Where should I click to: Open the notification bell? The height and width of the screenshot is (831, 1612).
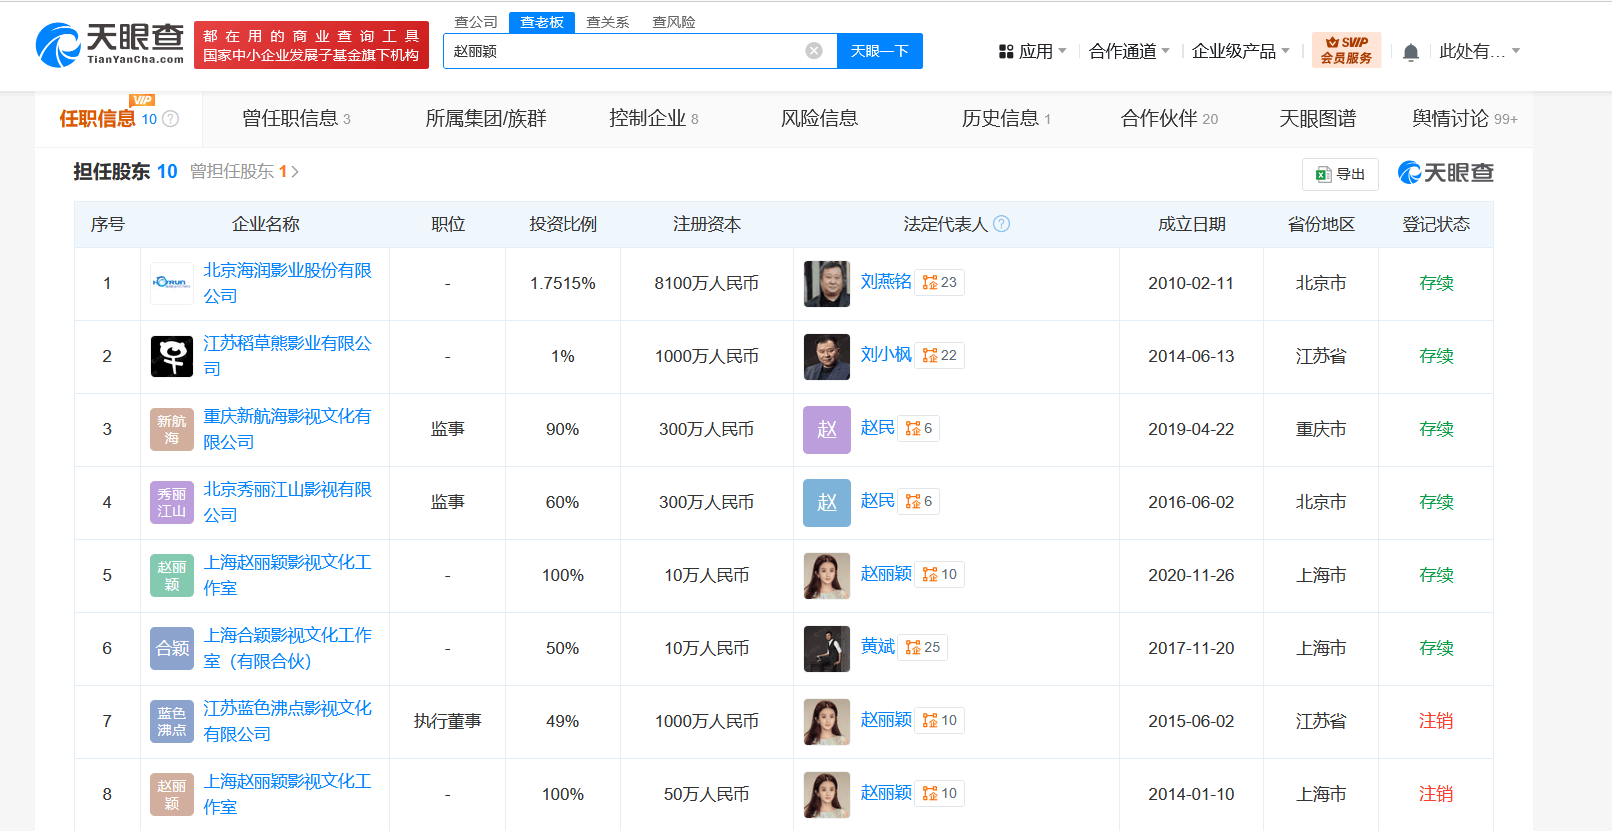[x=1410, y=52]
